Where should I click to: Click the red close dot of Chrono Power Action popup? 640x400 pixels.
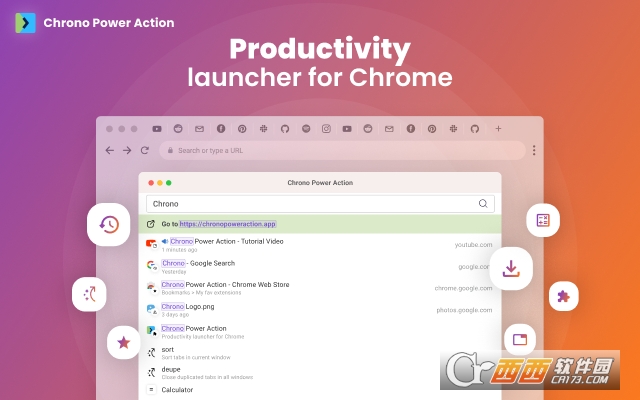[x=151, y=183]
